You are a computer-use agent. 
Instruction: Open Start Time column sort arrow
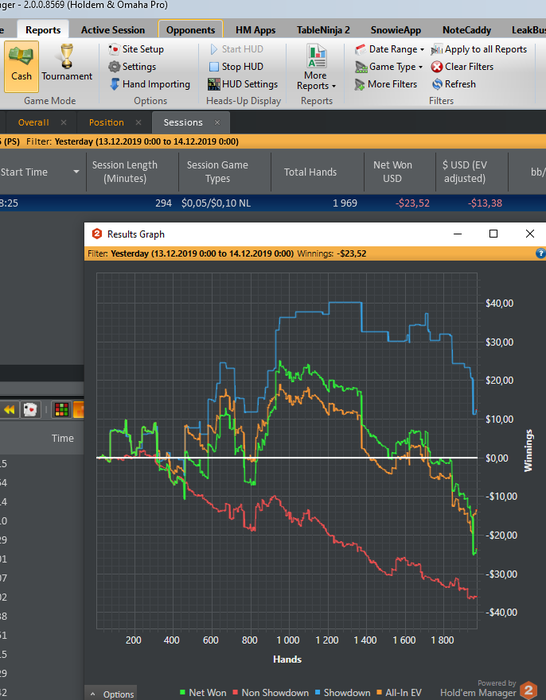click(76, 172)
